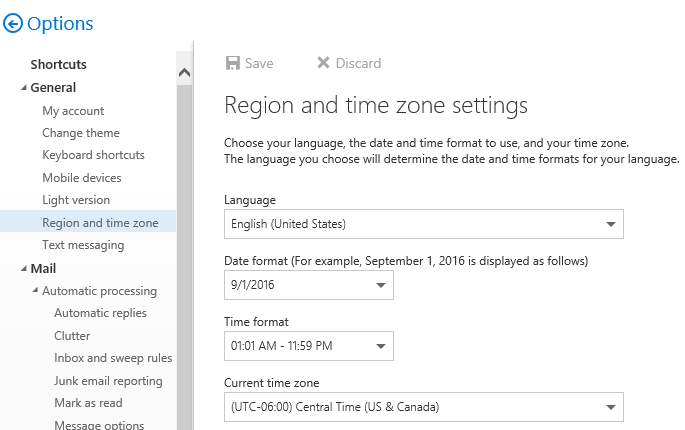This screenshot has width=685, height=430.
Task: Go to My account settings
Action: pos(73,111)
